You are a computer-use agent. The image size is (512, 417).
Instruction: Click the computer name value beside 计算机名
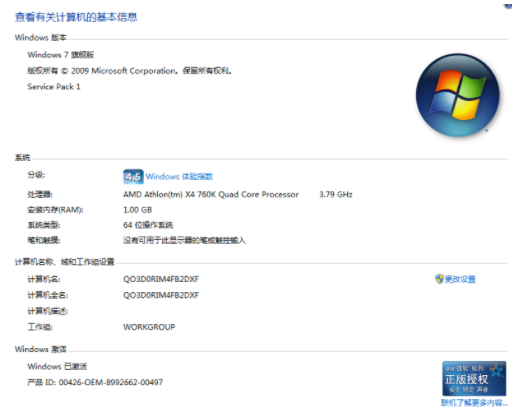click(x=161, y=279)
